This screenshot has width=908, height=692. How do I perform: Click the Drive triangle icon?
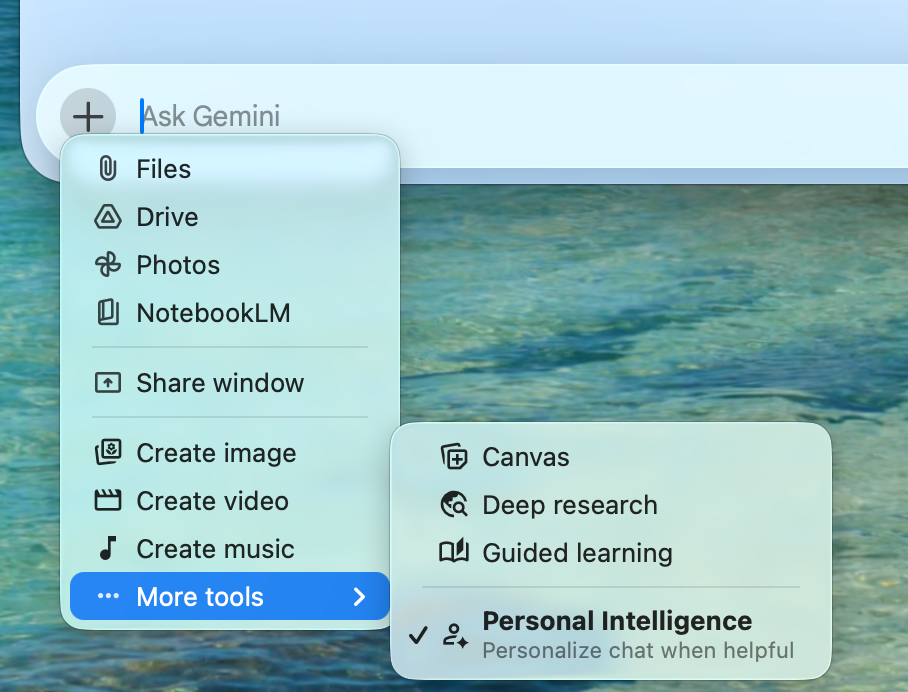(x=107, y=217)
